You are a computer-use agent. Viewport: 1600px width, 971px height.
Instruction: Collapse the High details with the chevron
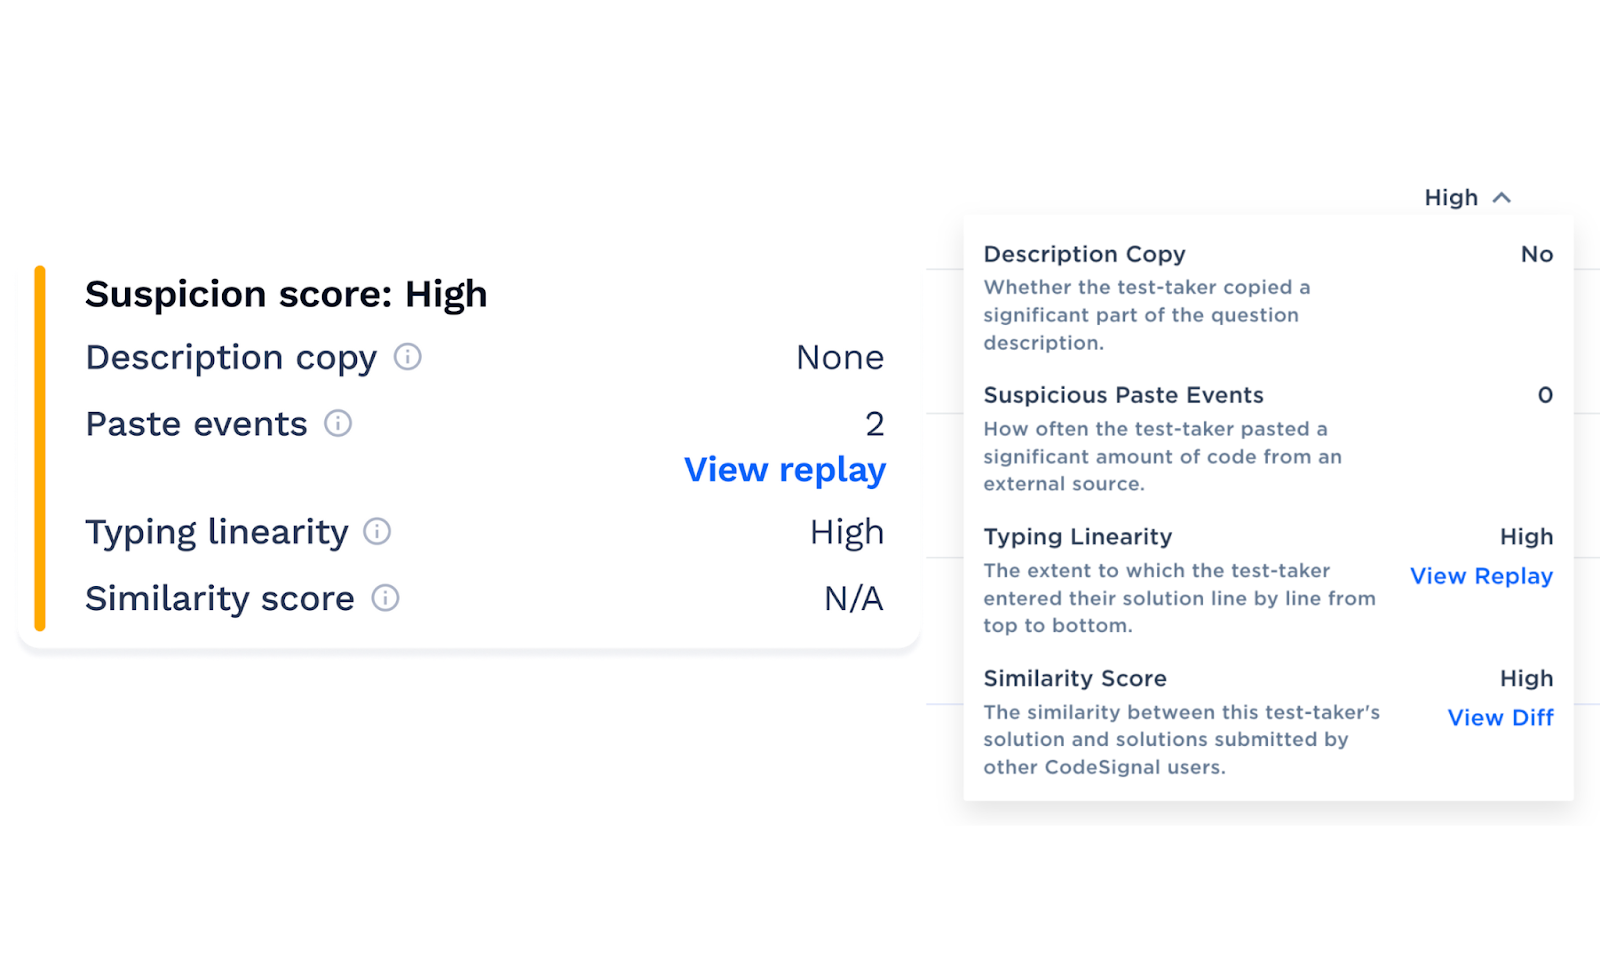pos(1501,198)
